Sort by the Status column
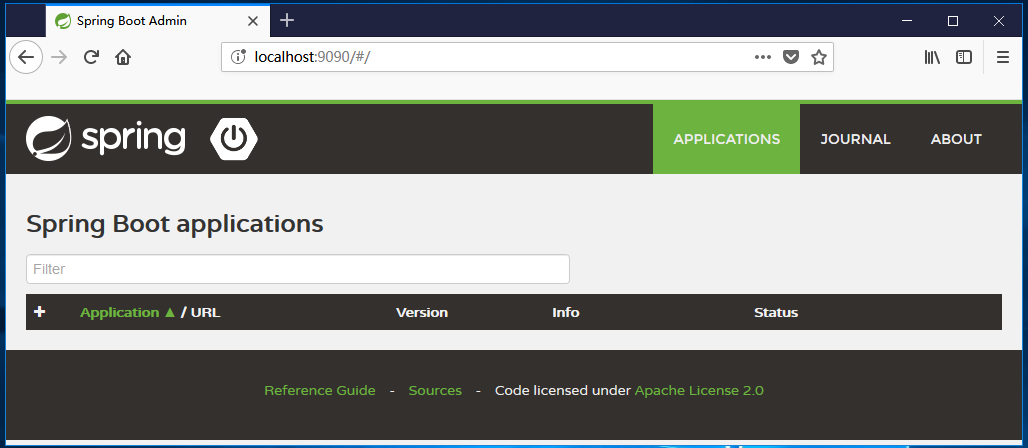The width and height of the screenshot is (1028, 448). 776,312
